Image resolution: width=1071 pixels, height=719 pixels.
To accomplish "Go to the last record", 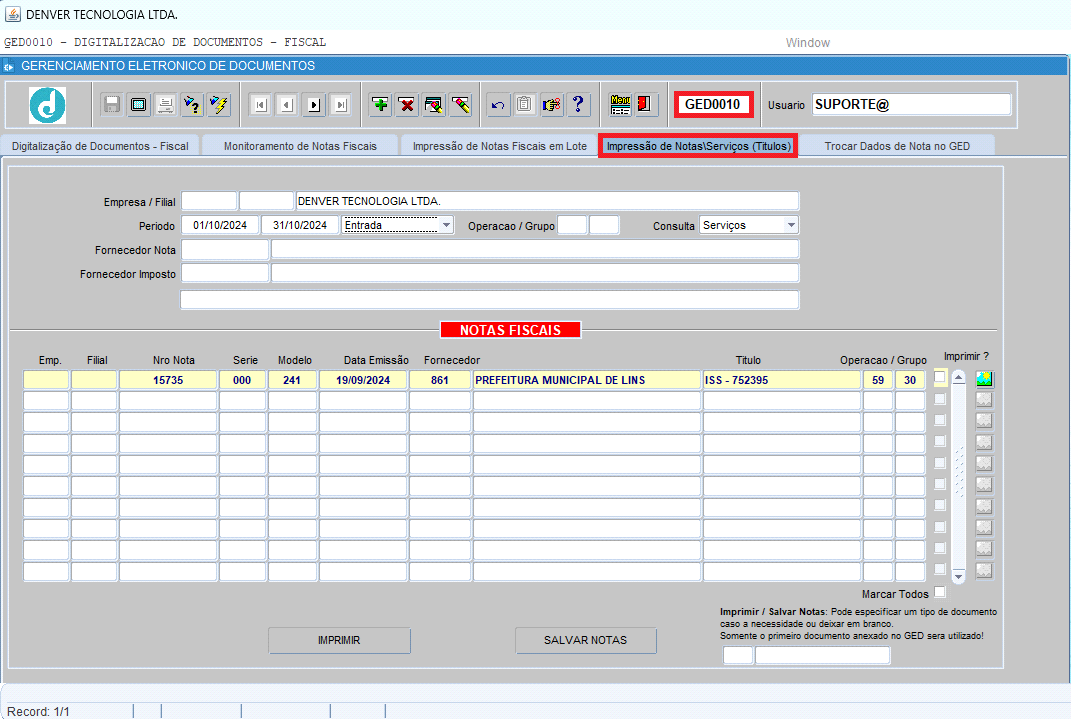I will pyautogui.click(x=341, y=104).
